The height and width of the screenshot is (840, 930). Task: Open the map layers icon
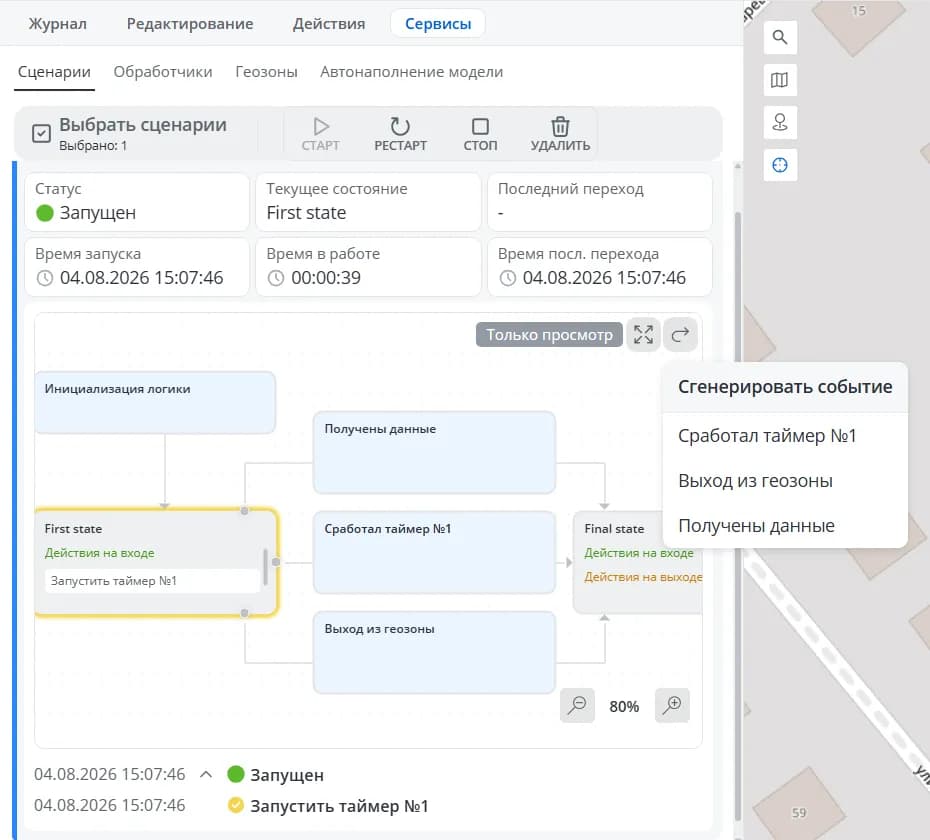coord(780,79)
